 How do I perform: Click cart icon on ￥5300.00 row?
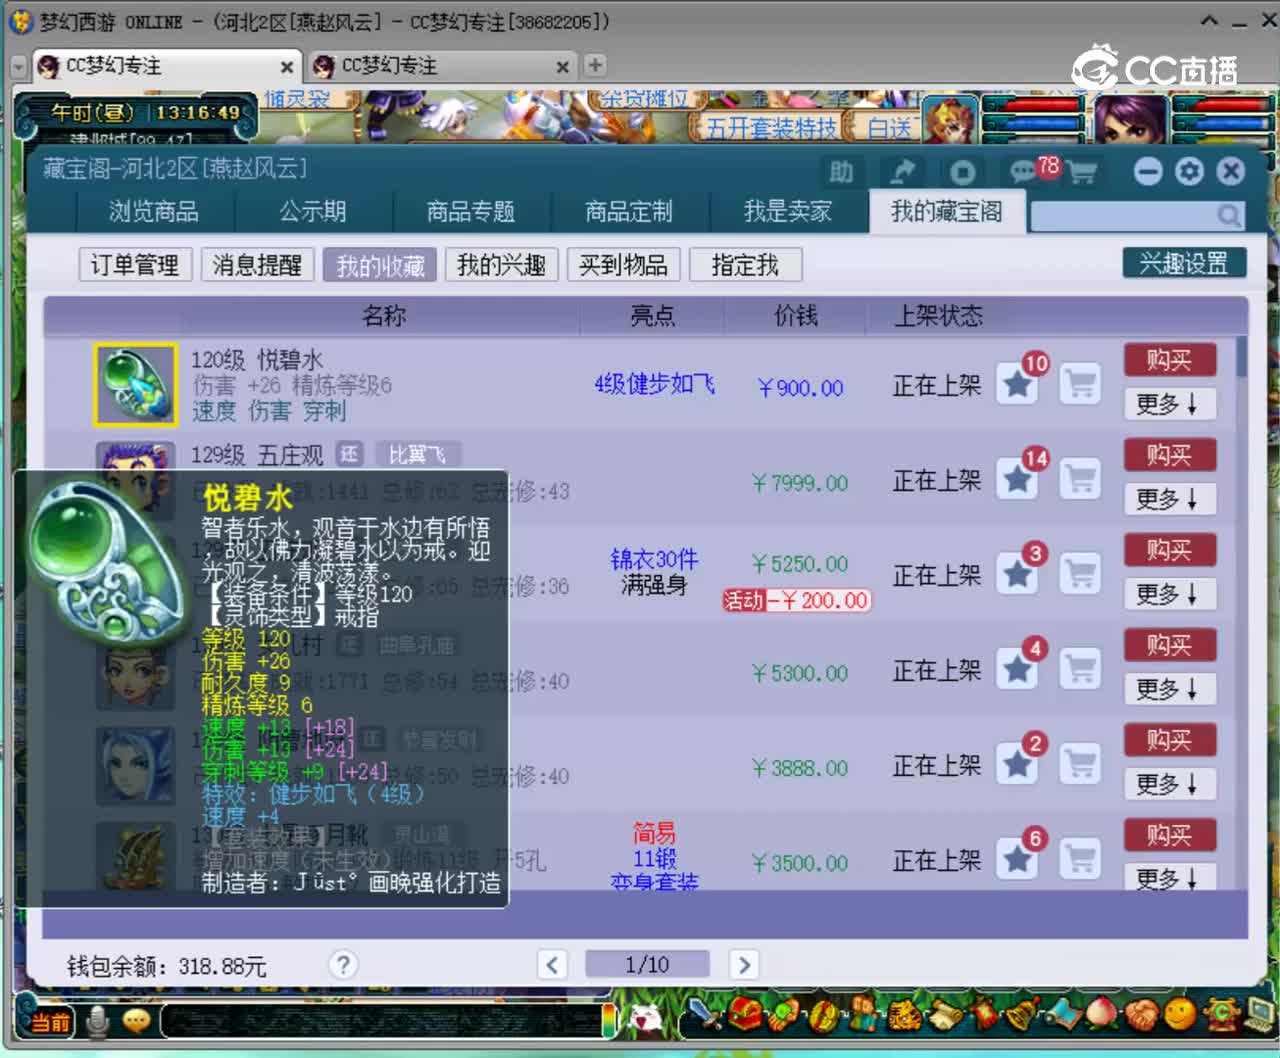pyautogui.click(x=1080, y=669)
